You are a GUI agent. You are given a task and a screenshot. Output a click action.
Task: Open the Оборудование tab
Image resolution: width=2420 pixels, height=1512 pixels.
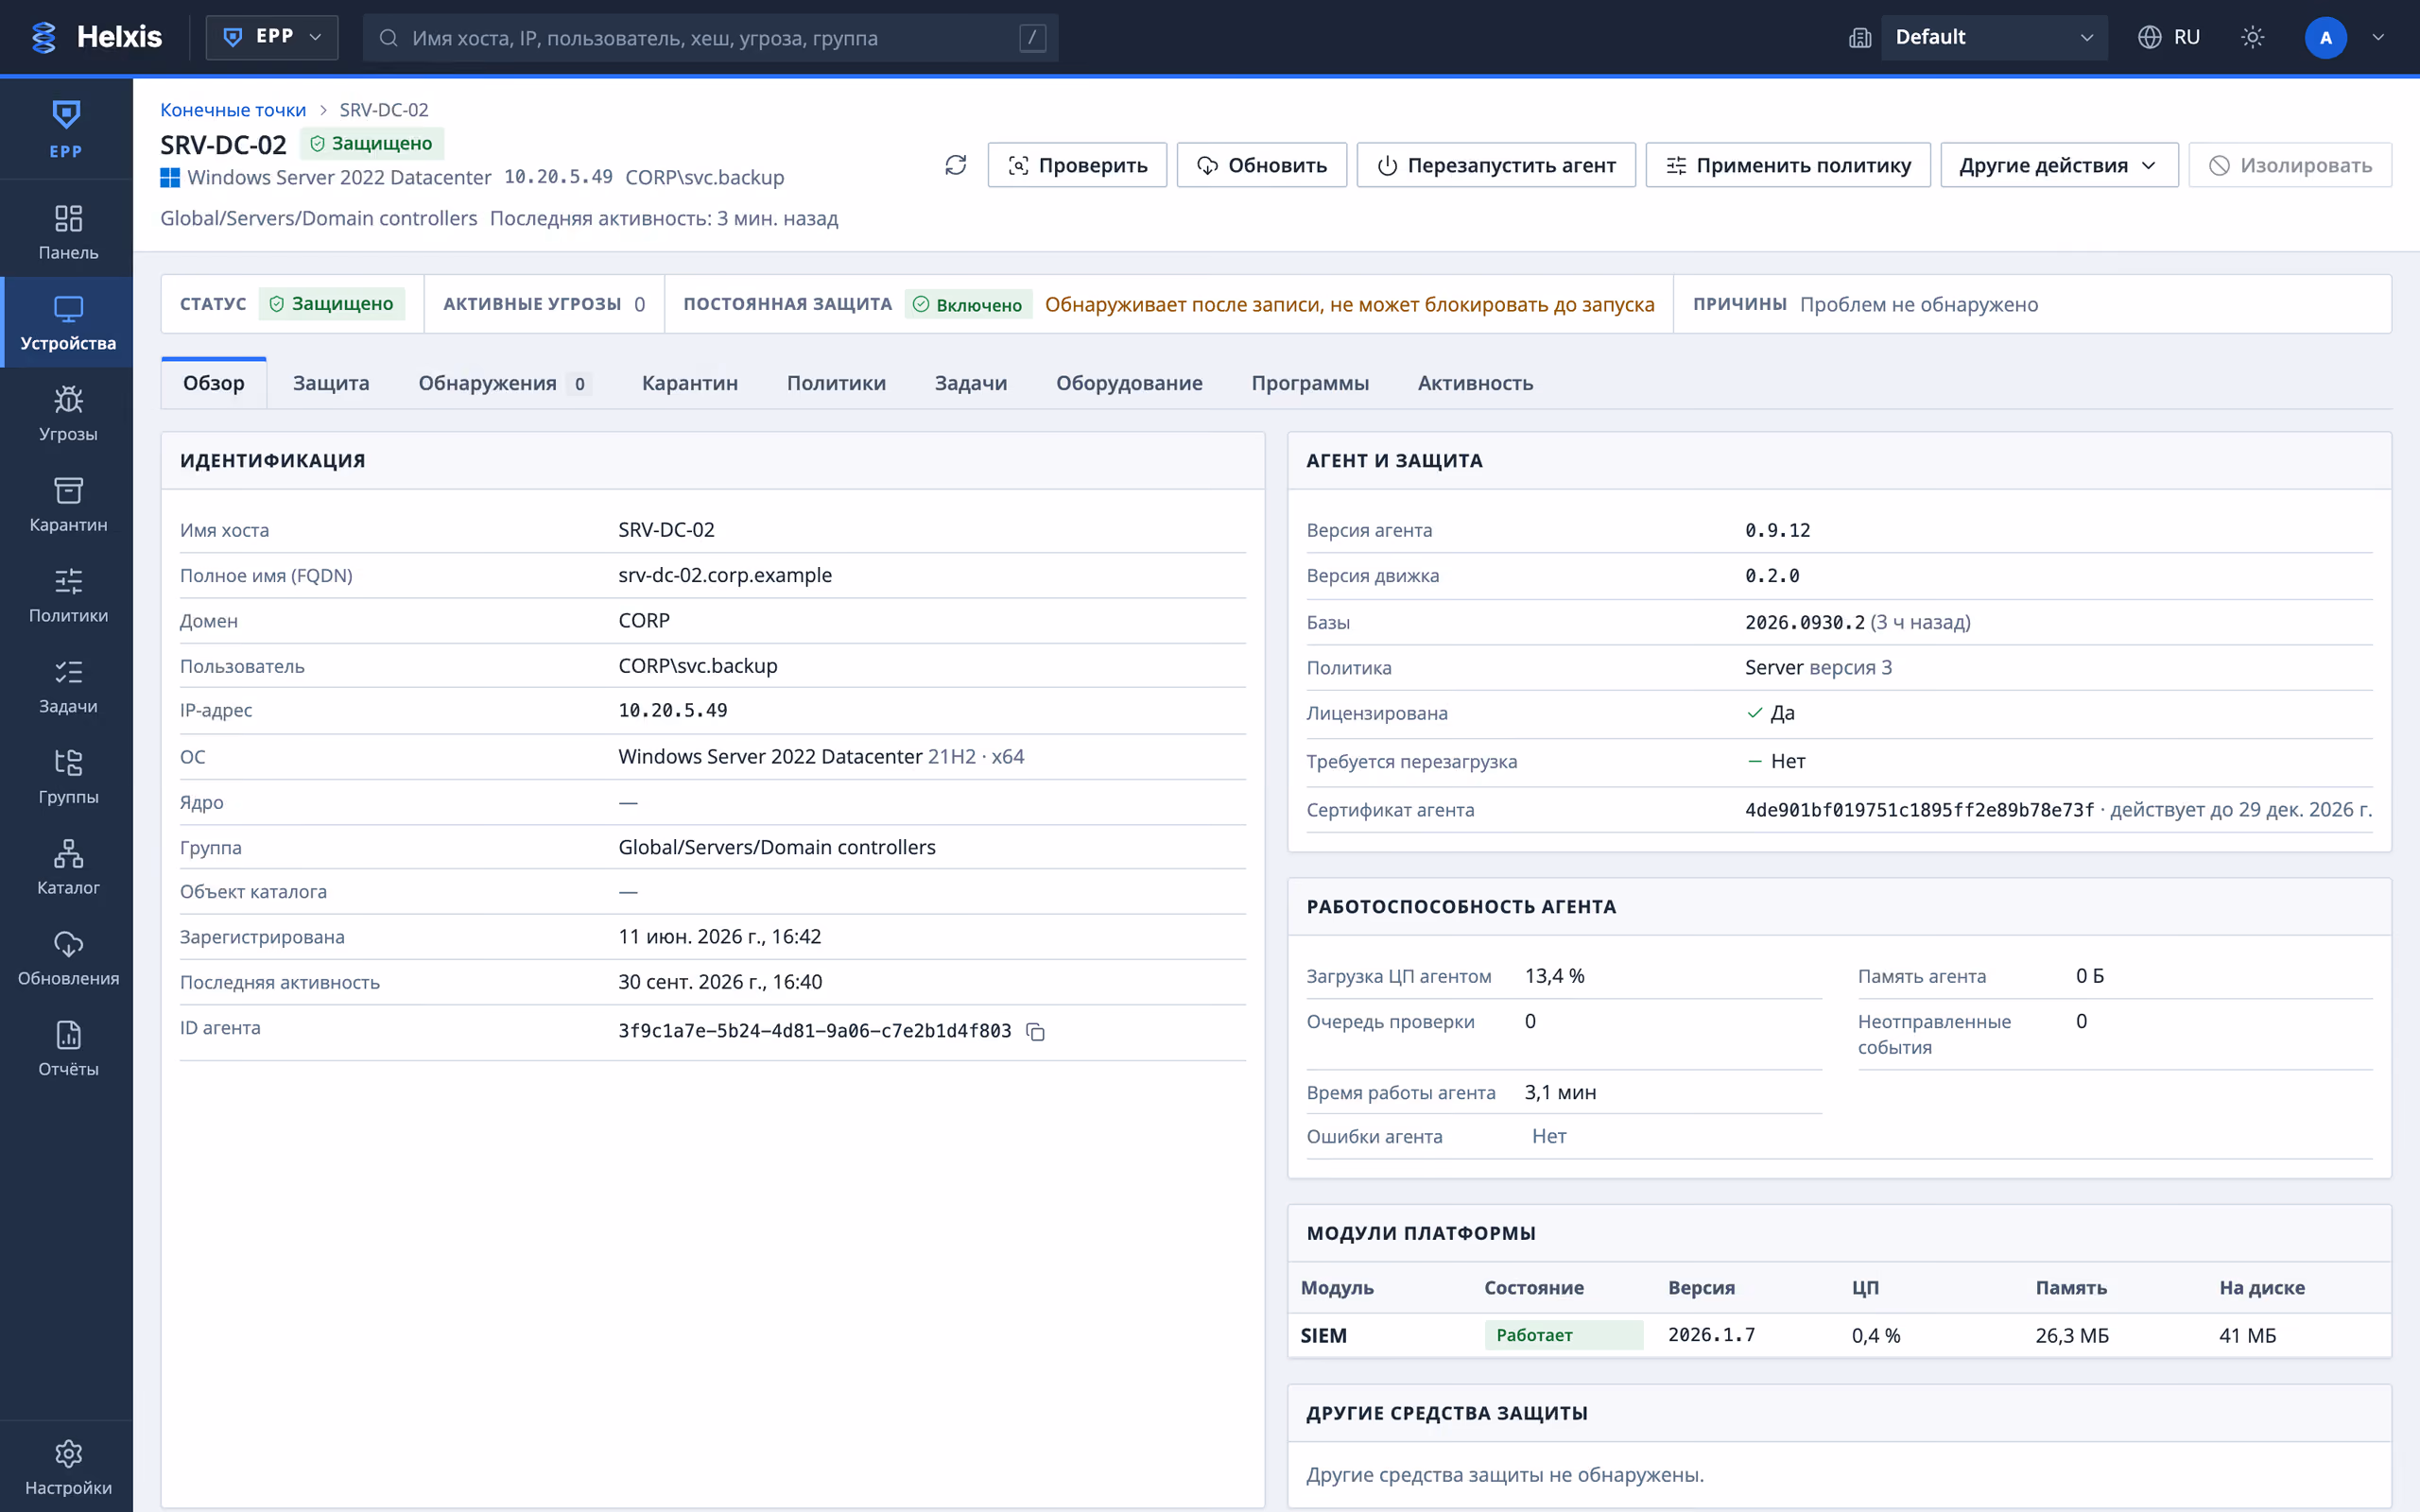pyautogui.click(x=1129, y=383)
